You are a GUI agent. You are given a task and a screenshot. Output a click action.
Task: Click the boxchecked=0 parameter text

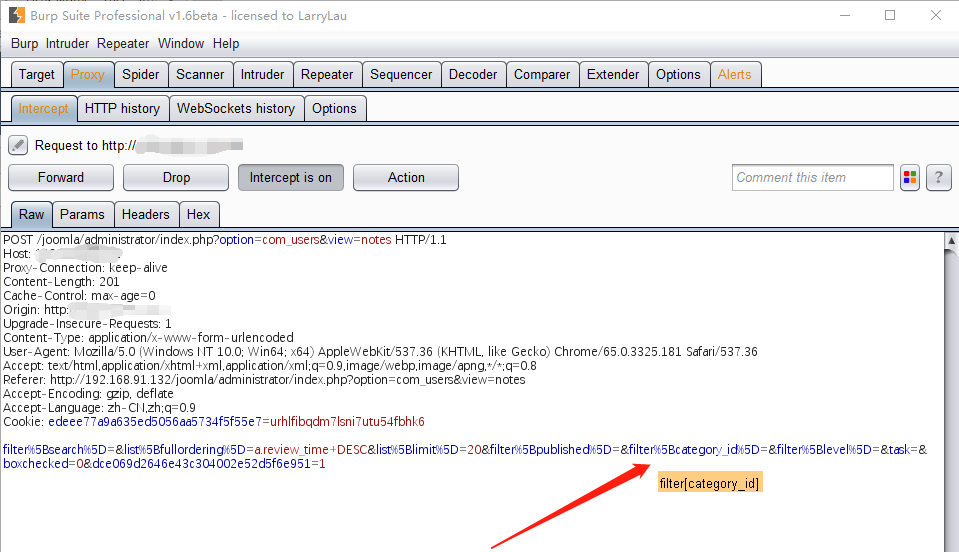tap(43, 464)
